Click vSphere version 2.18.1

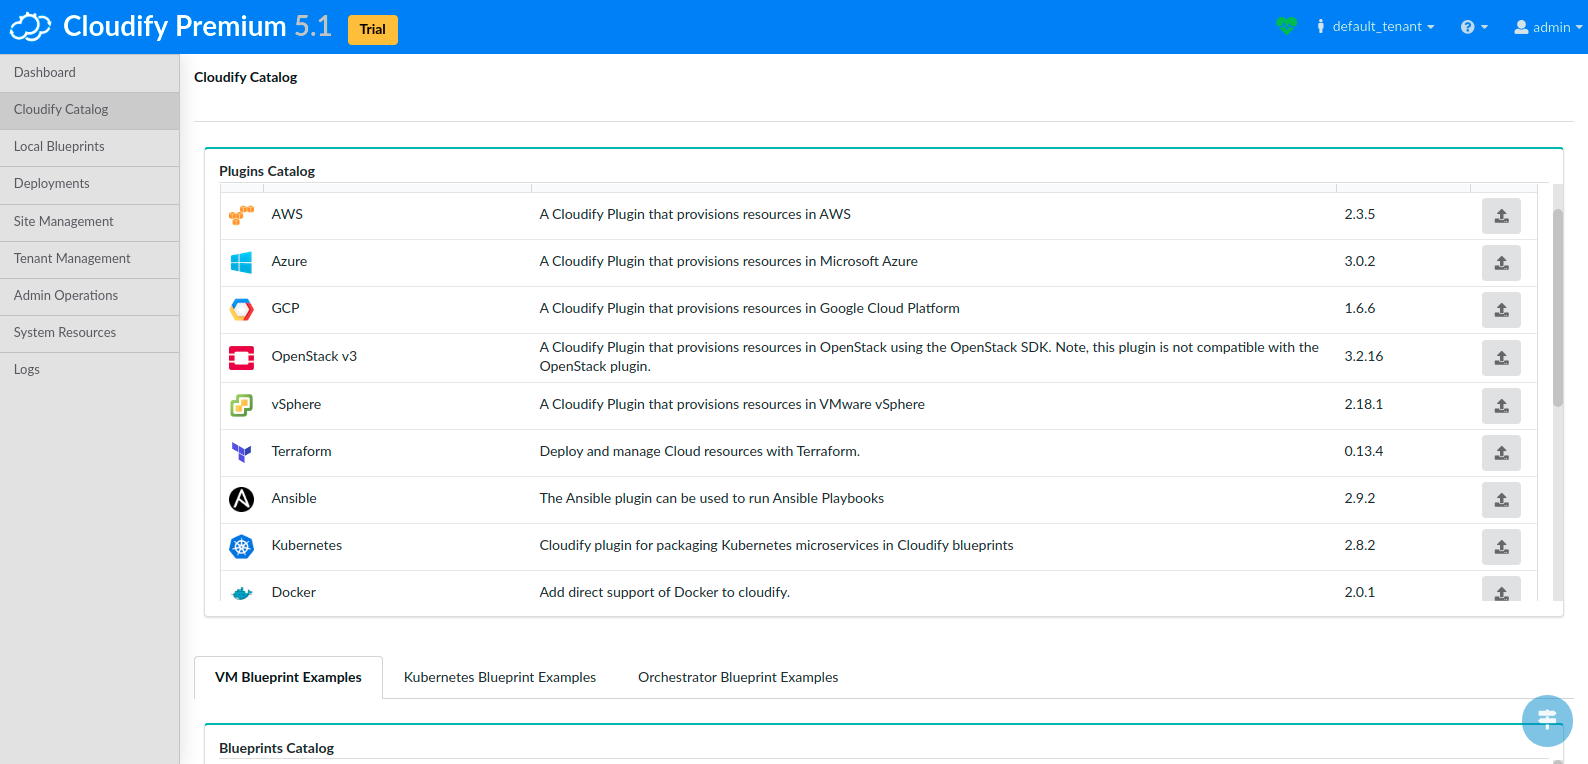pyautogui.click(x=1363, y=405)
